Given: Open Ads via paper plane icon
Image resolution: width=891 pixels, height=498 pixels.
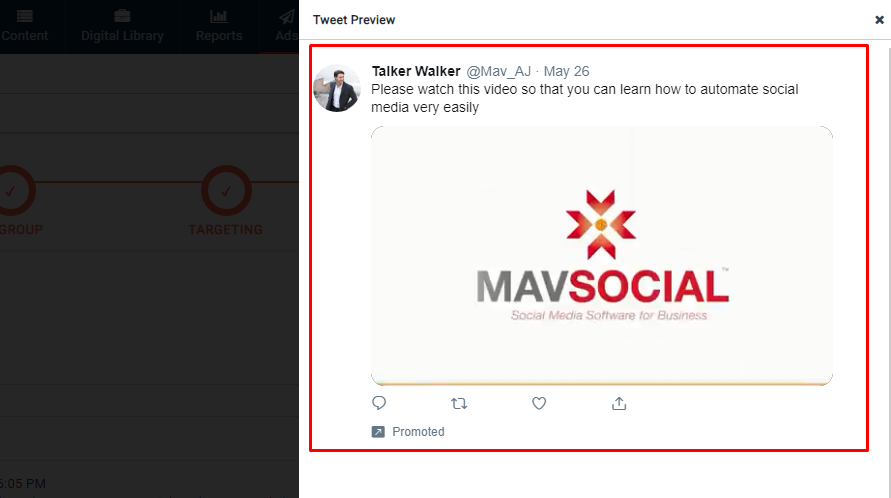Looking at the screenshot, I should [x=287, y=16].
